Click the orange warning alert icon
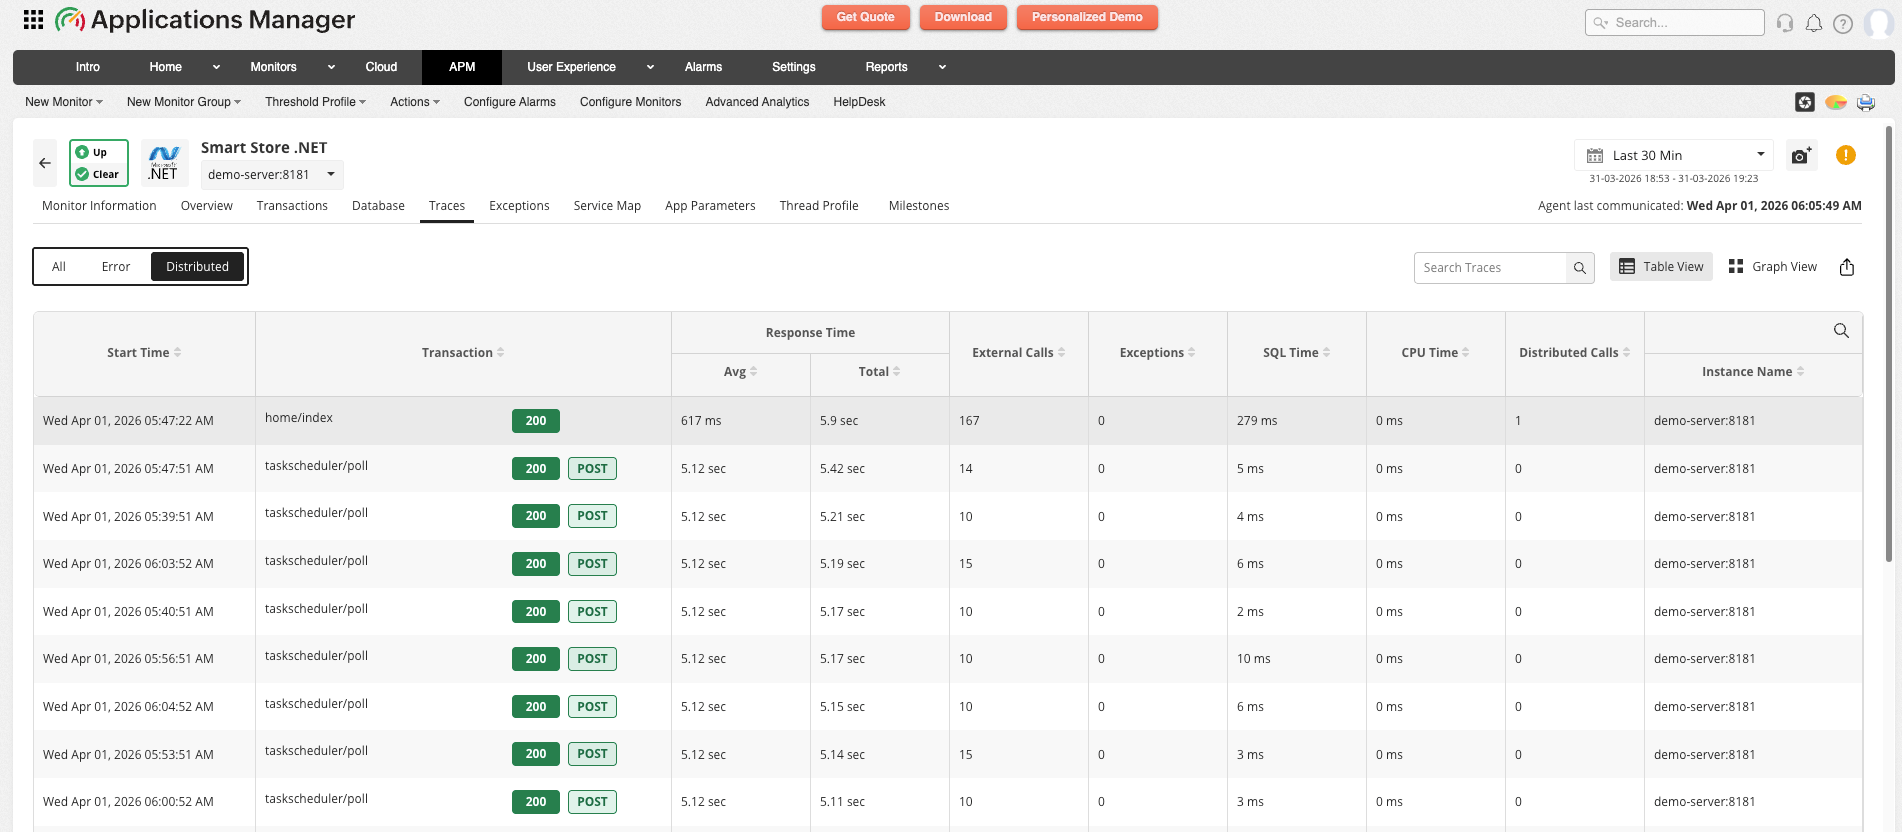Image resolution: width=1902 pixels, height=832 pixels. pos(1846,155)
